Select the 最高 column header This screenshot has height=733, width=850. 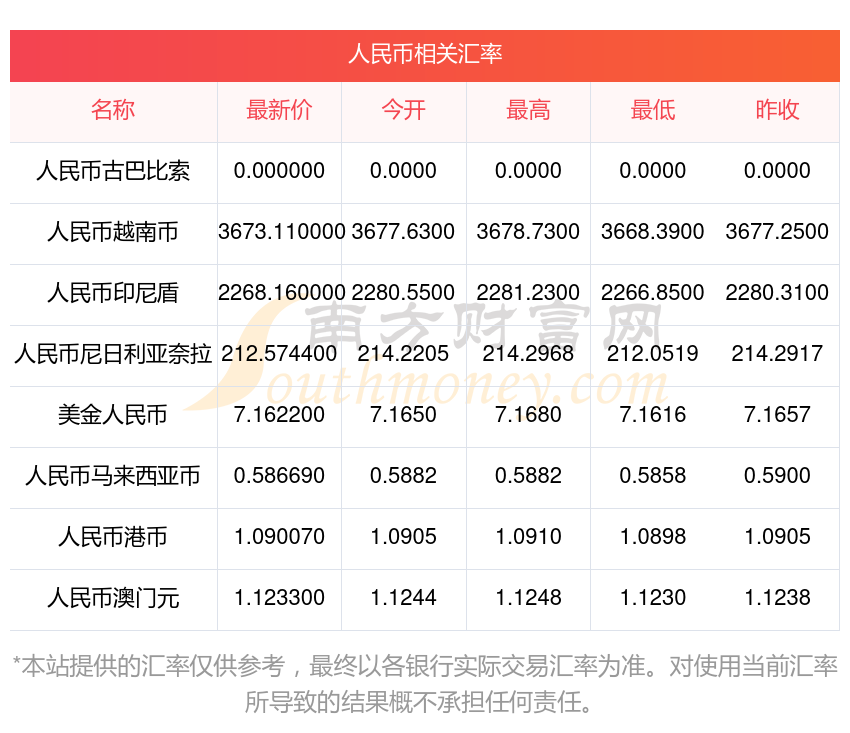click(528, 110)
